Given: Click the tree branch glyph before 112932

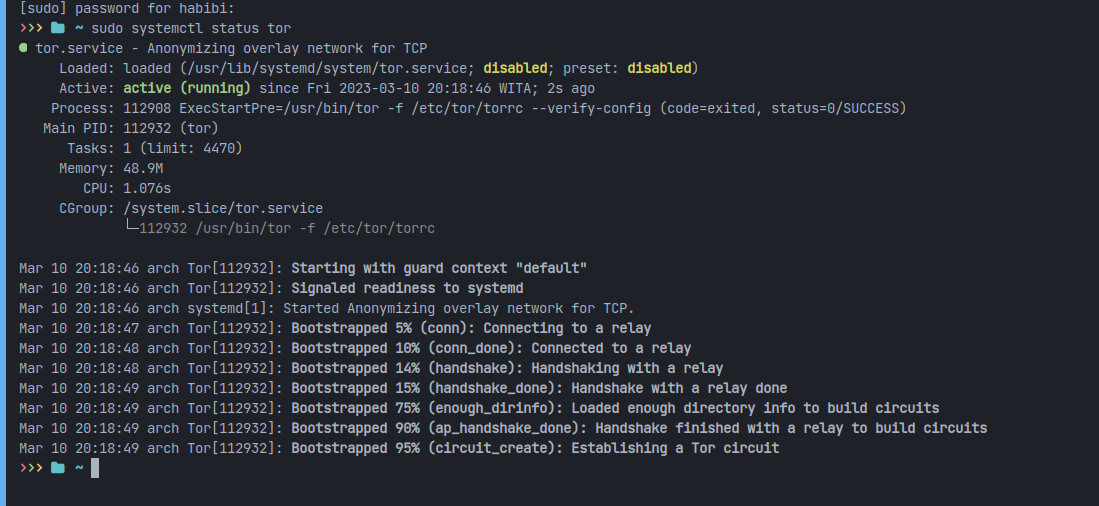Looking at the screenshot, I should click(129, 228).
